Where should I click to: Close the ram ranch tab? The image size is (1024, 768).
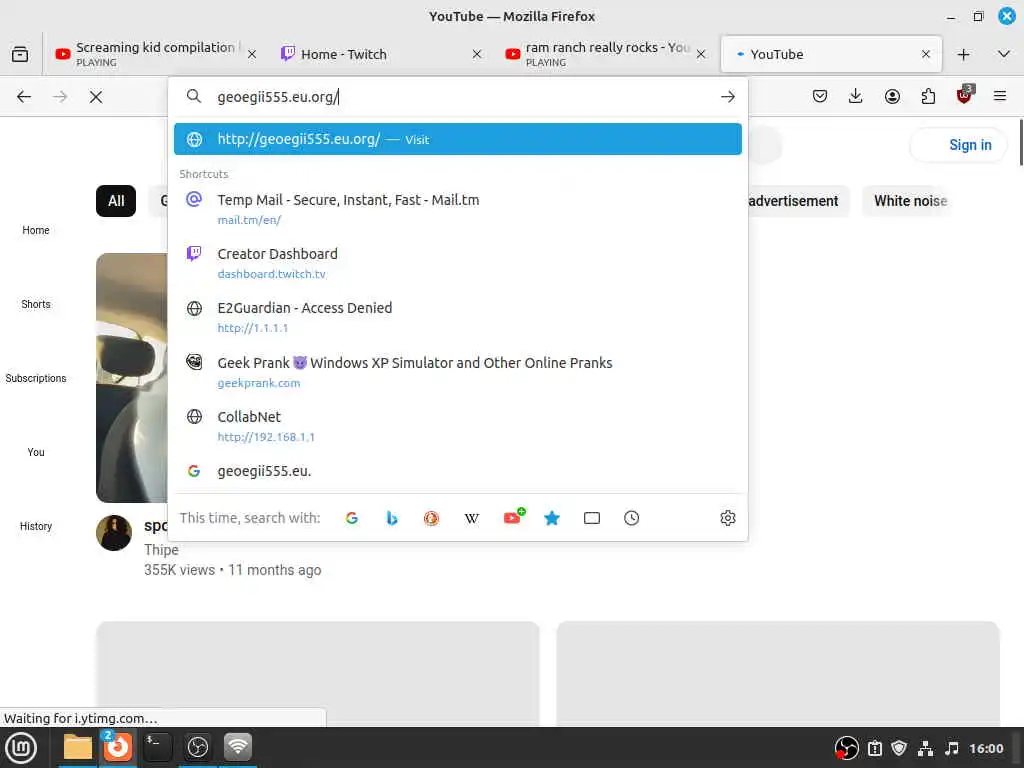point(701,54)
